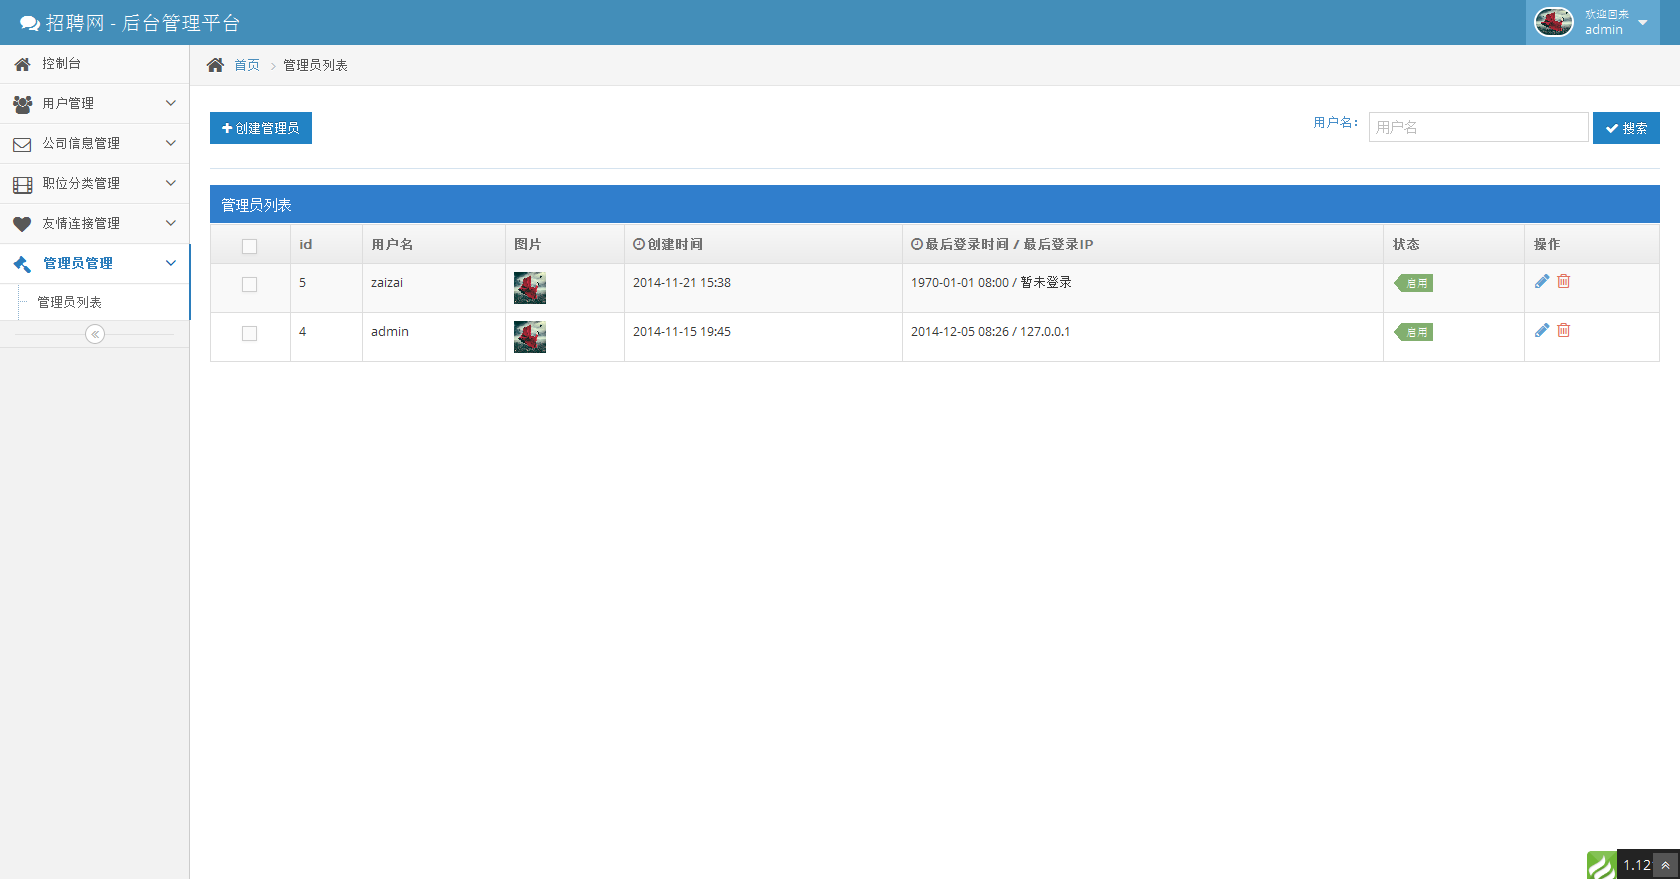Click the 搜索 search button

tap(1626, 128)
